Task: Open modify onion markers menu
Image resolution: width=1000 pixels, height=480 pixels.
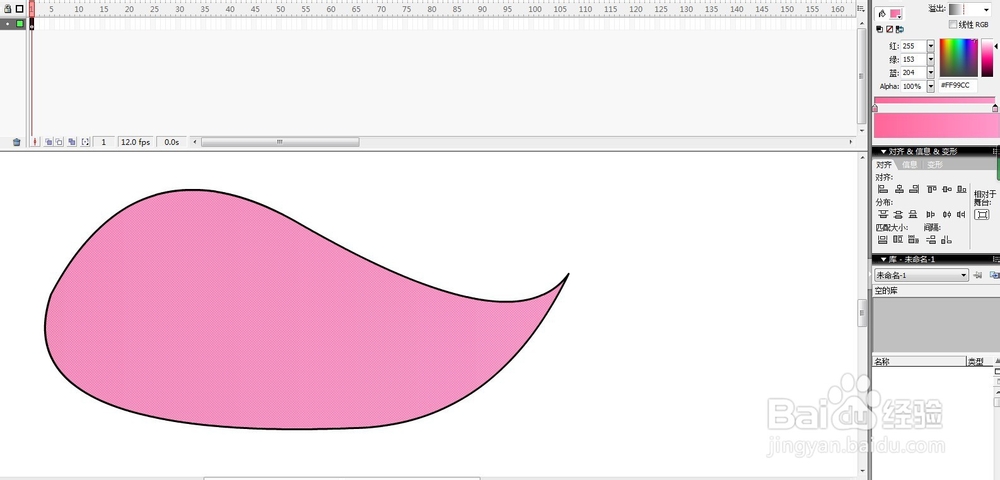Action: (85, 142)
